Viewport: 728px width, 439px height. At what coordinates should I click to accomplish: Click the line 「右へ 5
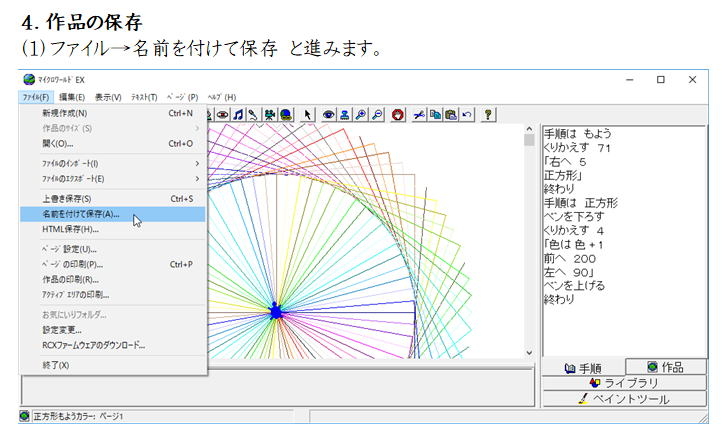(565, 162)
